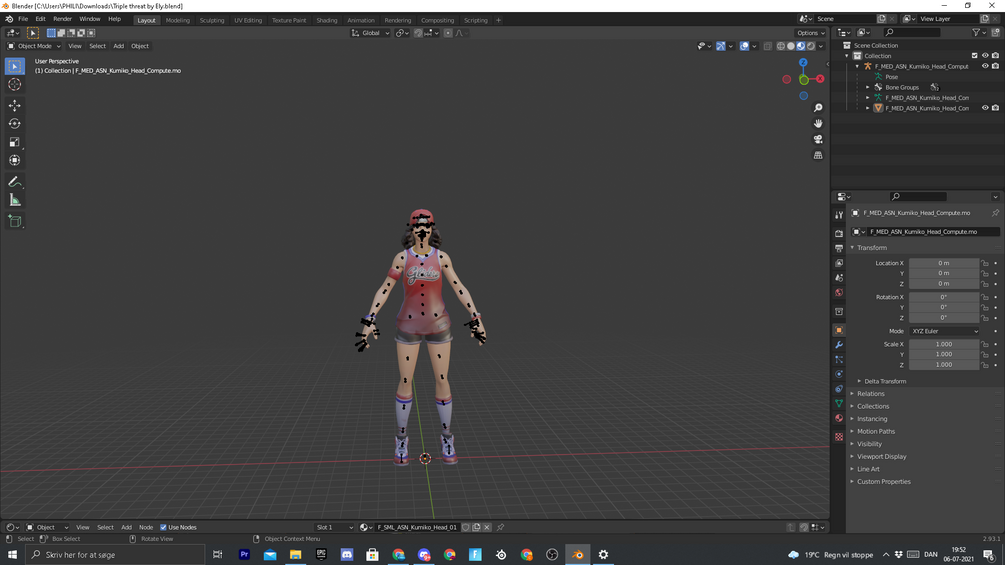Click the X axis on navigation gizmo
Viewport: 1005px width, 565px height.
[x=820, y=79]
